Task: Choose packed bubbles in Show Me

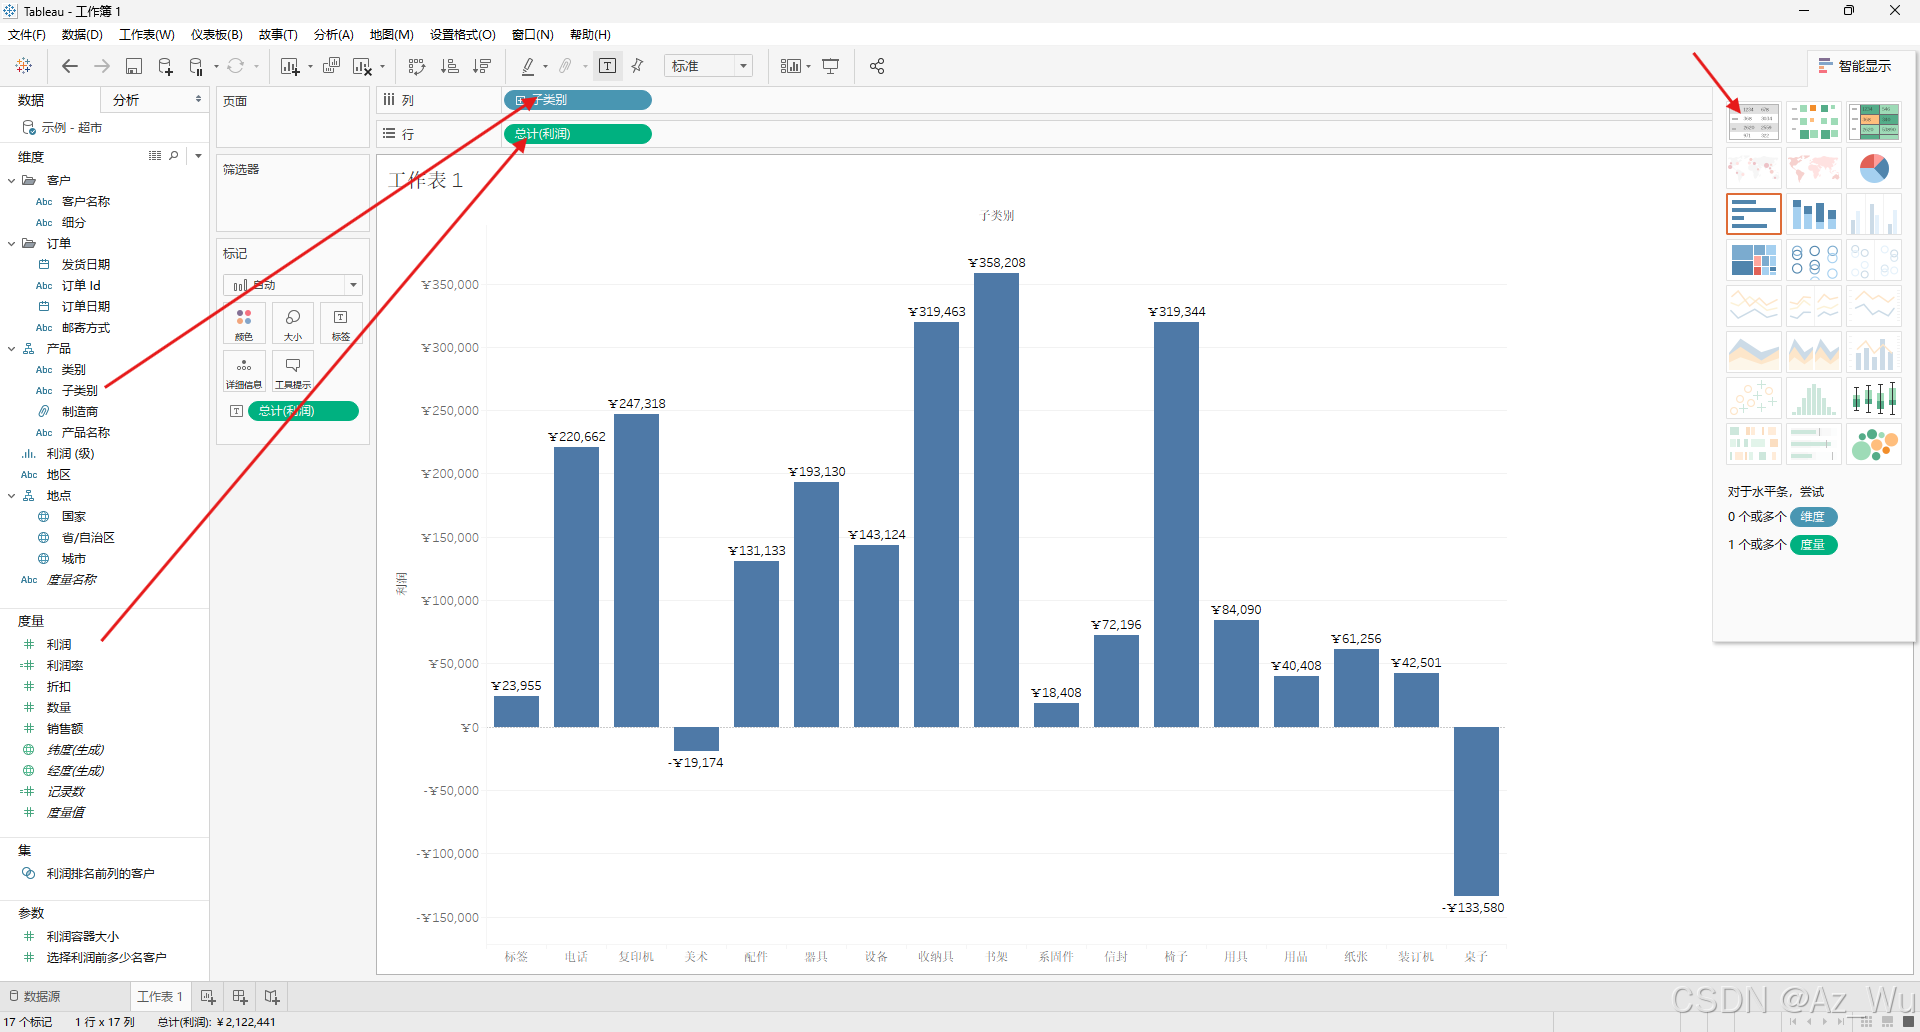Action: click(1874, 444)
